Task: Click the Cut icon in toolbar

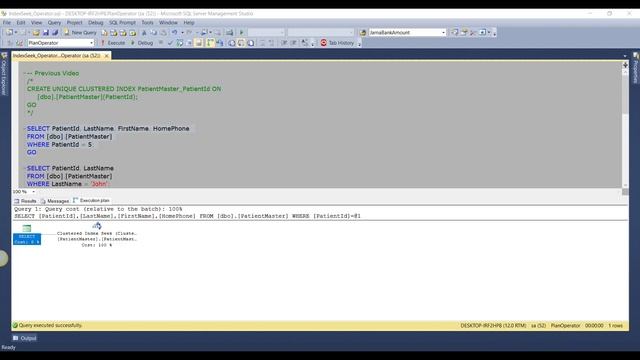Action: [x=144, y=33]
